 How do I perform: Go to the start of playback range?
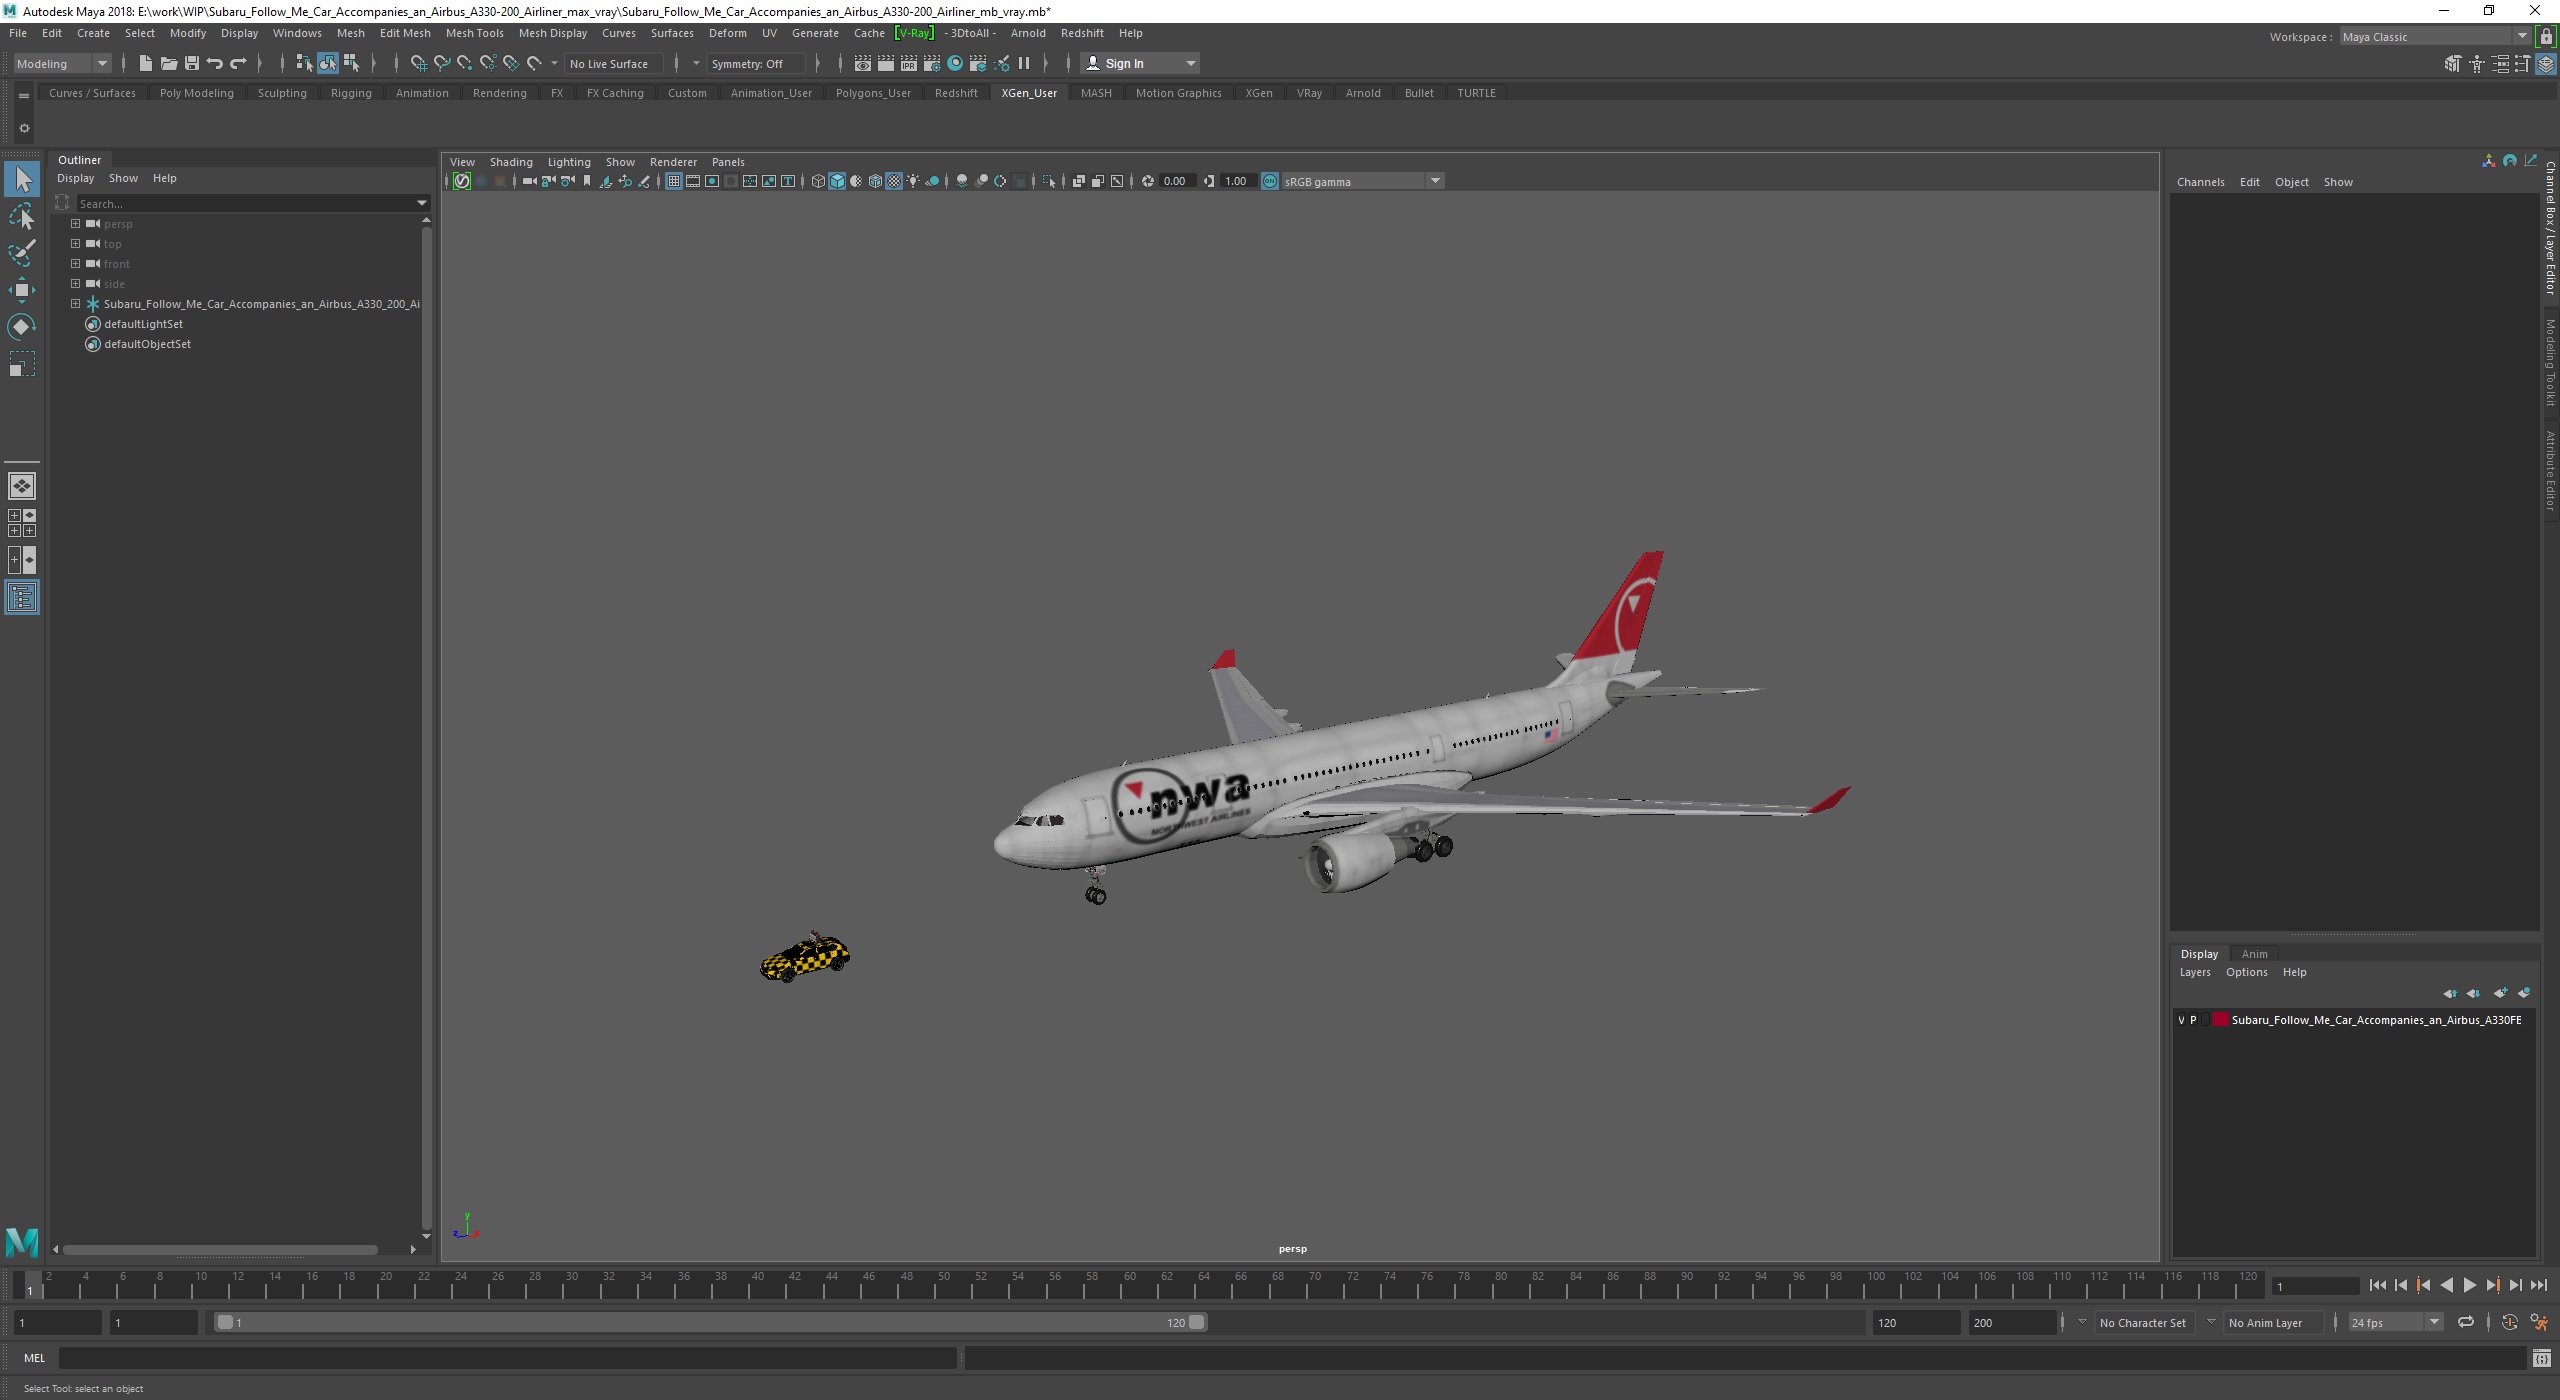pos(2377,1286)
